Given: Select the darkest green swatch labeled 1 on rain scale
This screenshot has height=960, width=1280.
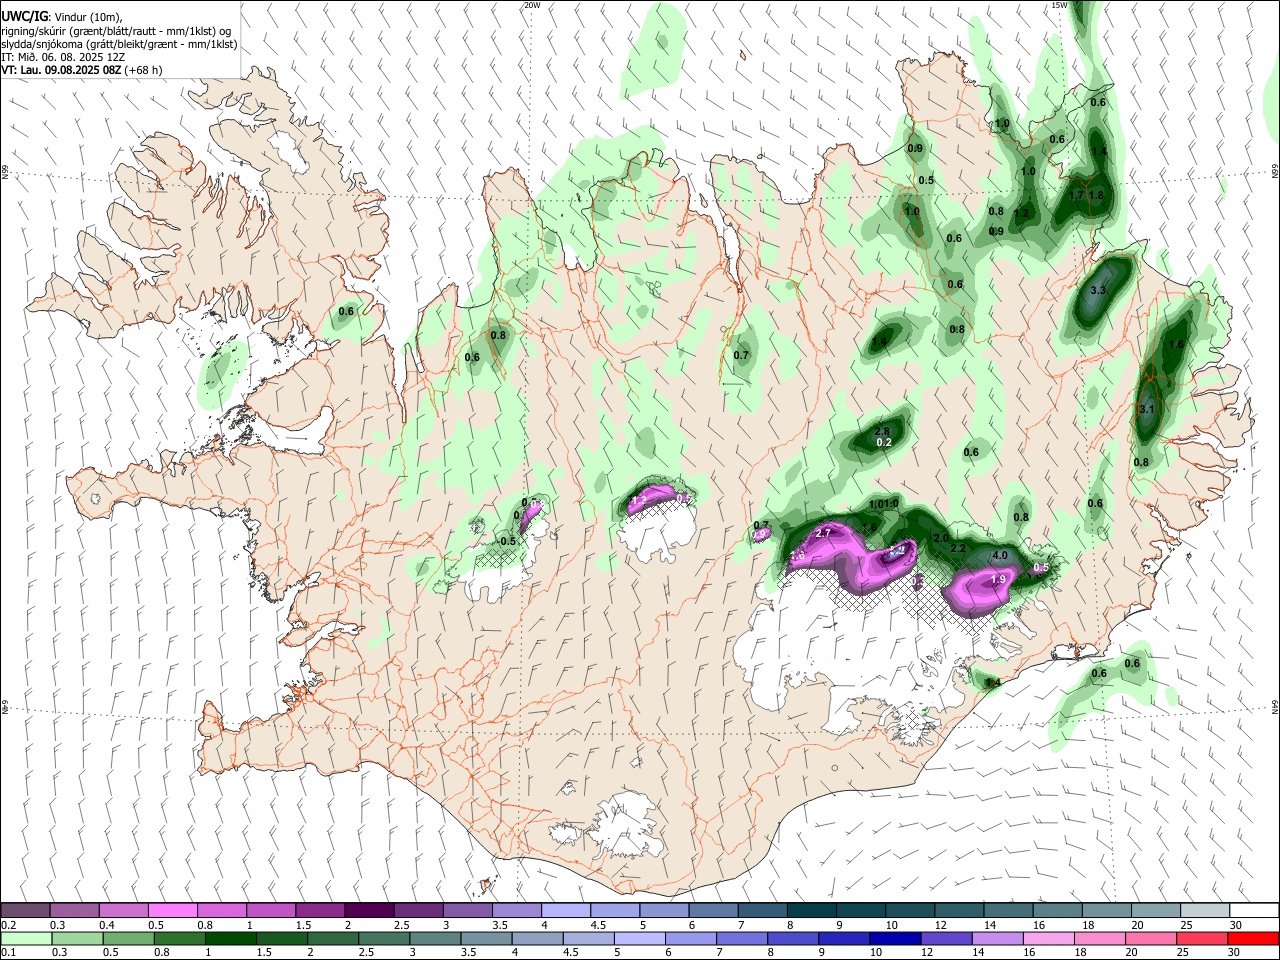Looking at the screenshot, I should pos(230,939).
